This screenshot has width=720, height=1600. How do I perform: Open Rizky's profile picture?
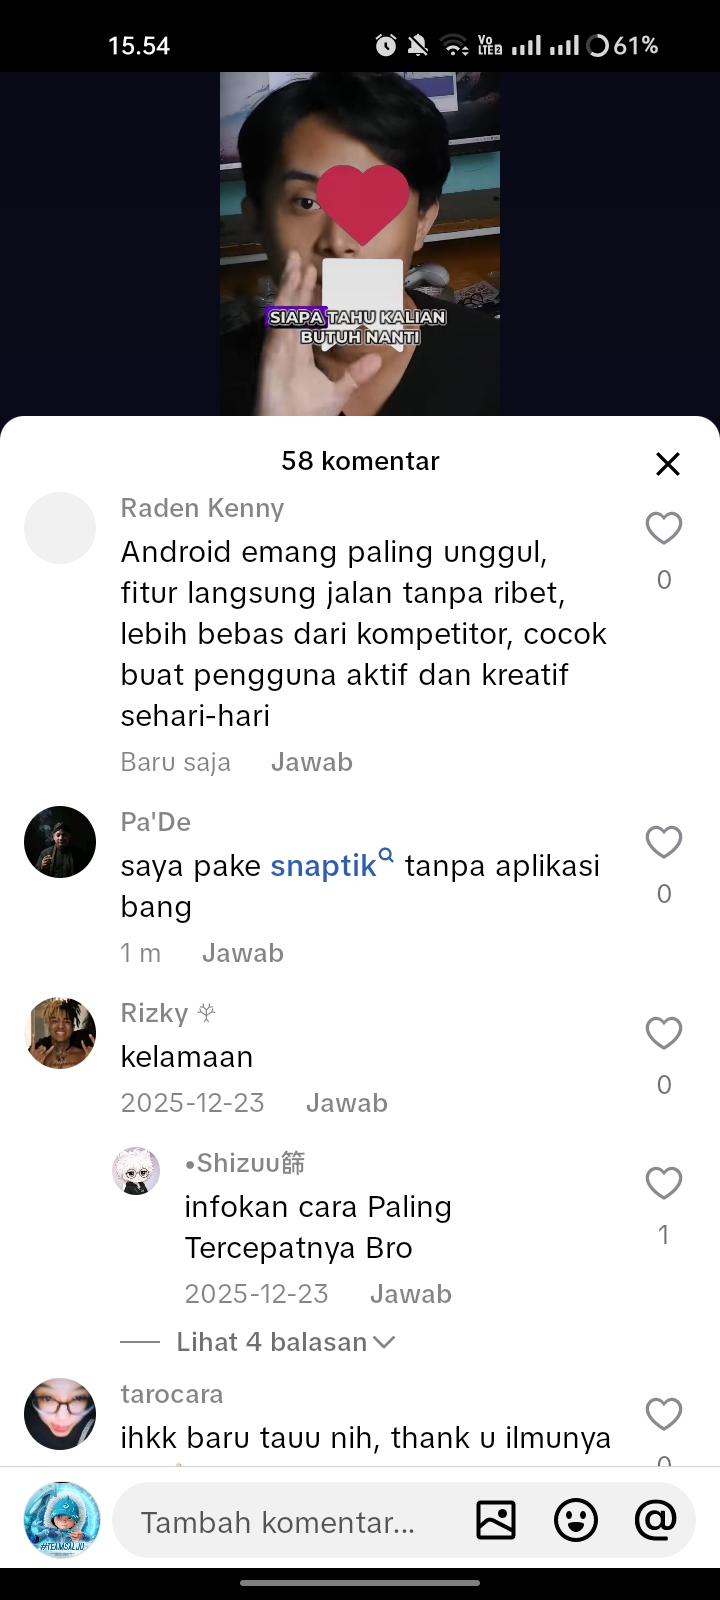(x=60, y=1033)
